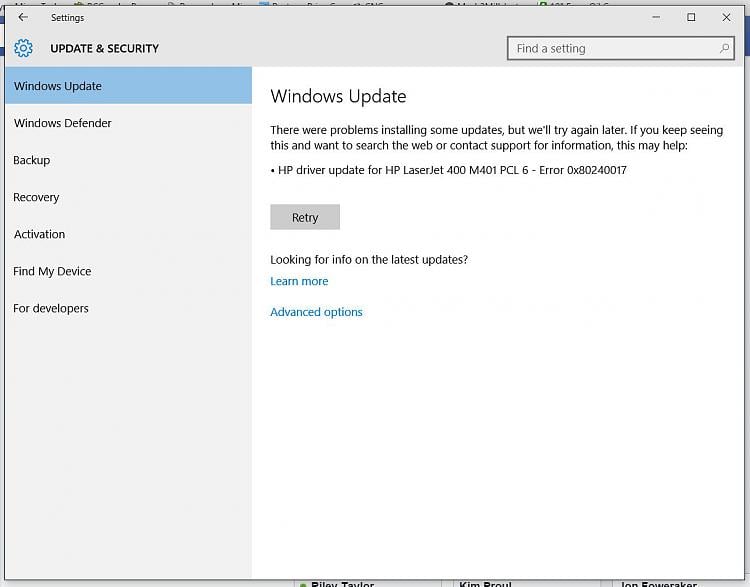This screenshot has height=587, width=750.
Task: Open the Recovery section
Action: coord(128,197)
